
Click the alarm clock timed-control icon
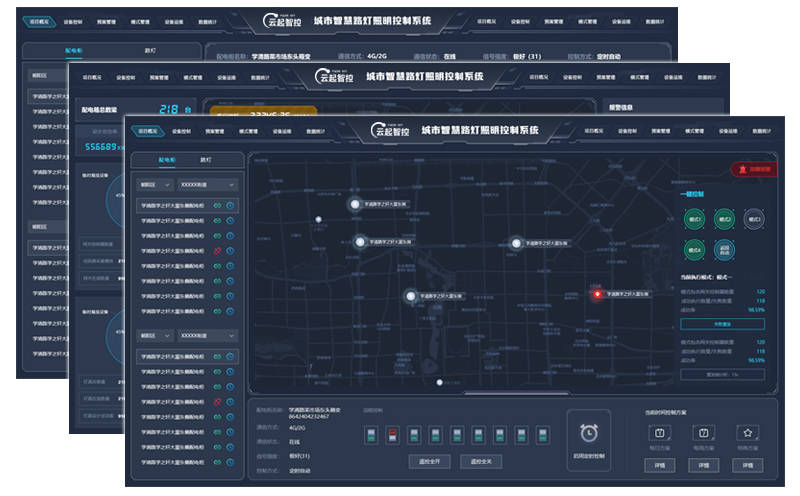(x=588, y=433)
